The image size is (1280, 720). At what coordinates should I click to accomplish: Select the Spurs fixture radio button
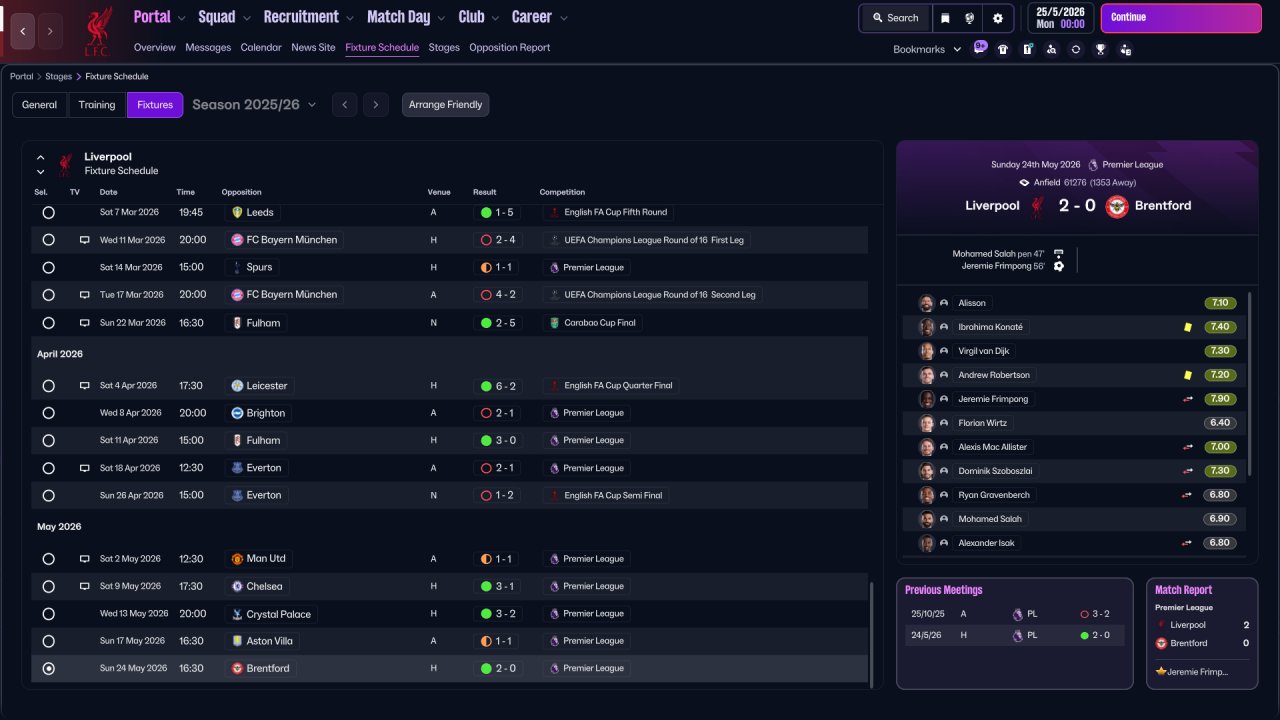coord(48,268)
